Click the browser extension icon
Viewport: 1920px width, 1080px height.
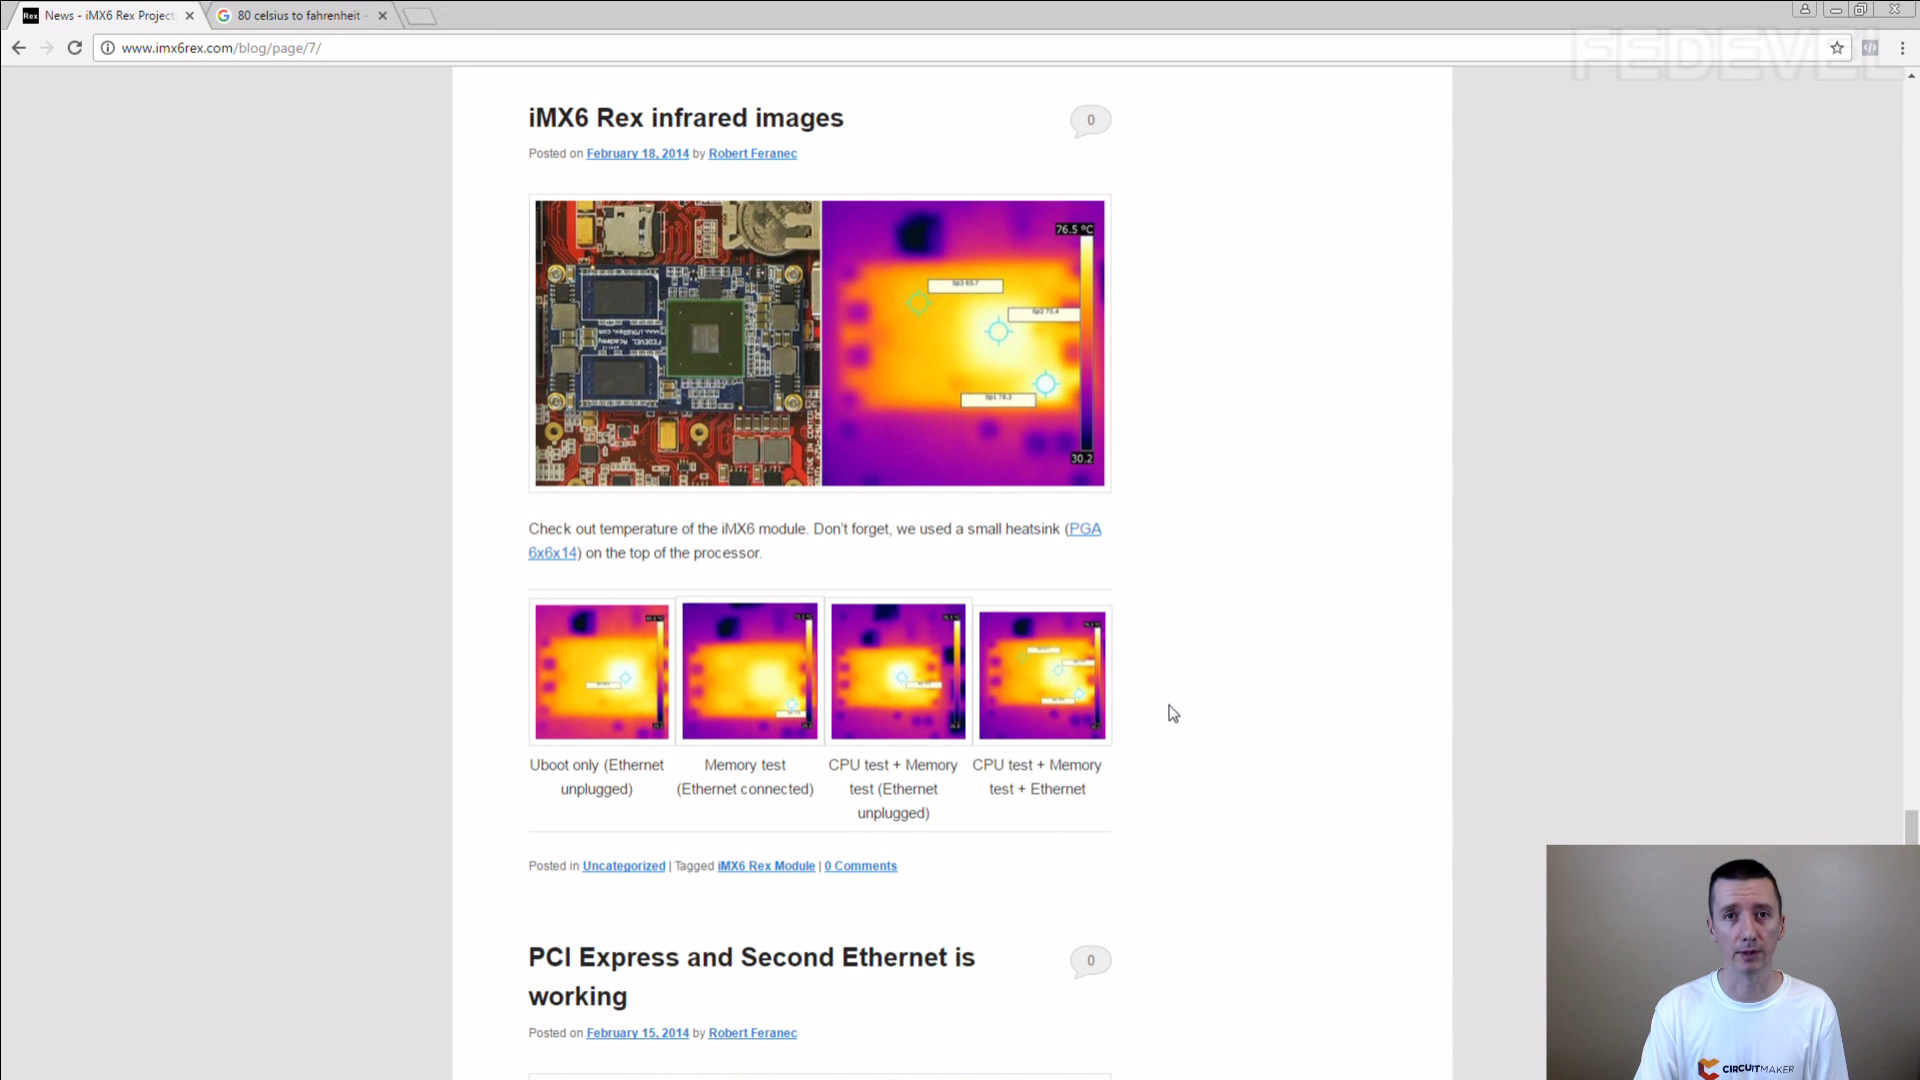point(1870,48)
